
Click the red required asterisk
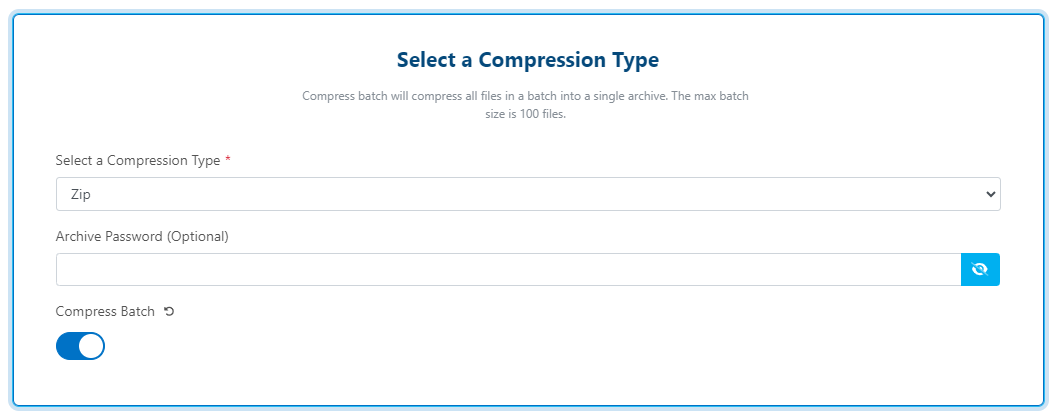(x=228, y=161)
